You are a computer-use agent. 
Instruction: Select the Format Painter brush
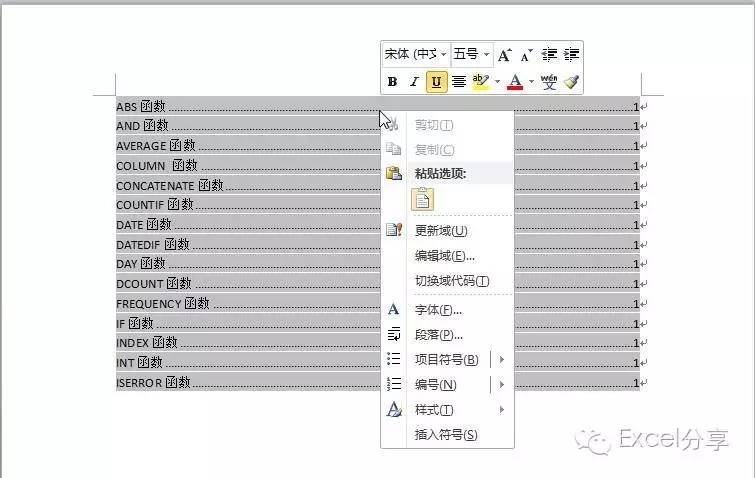(x=572, y=82)
